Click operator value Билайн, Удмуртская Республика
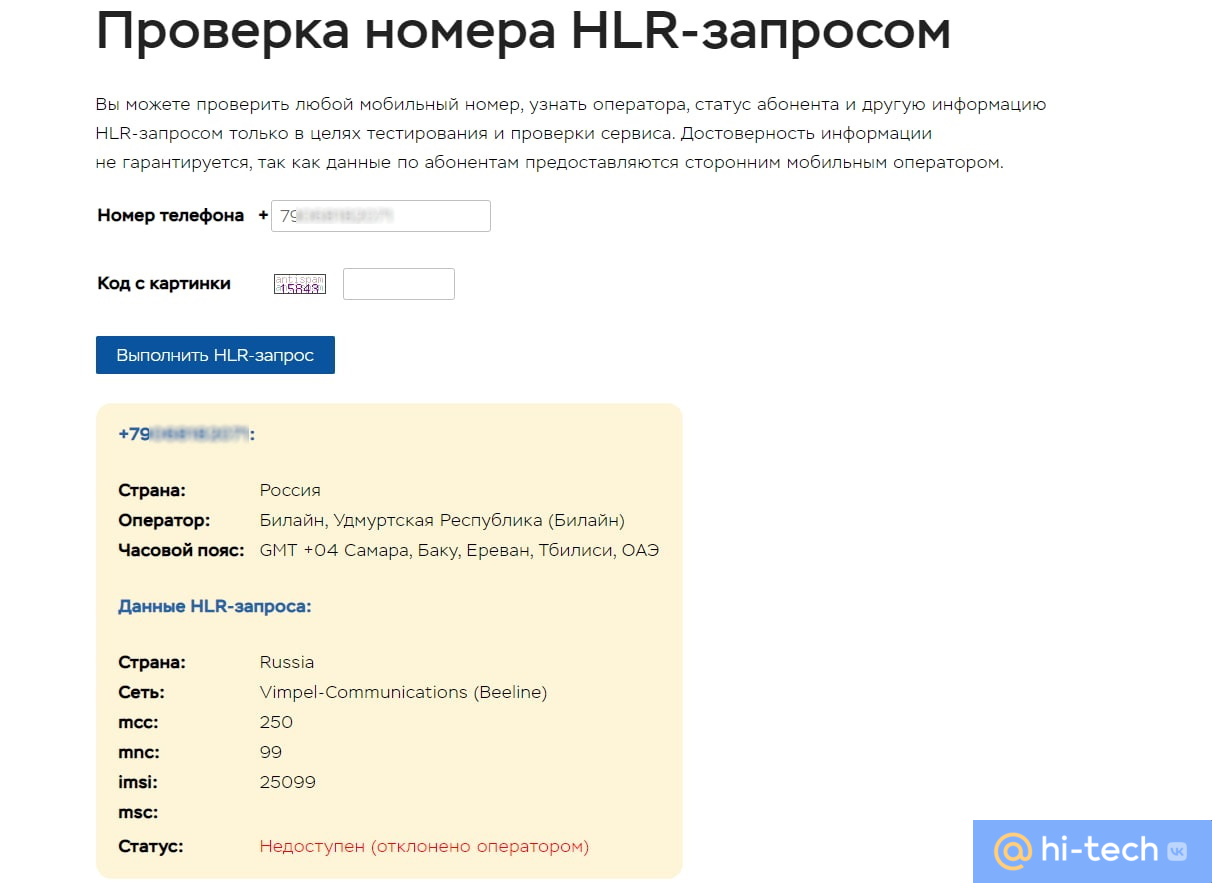This screenshot has width=1222, height=893. (442, 520)
